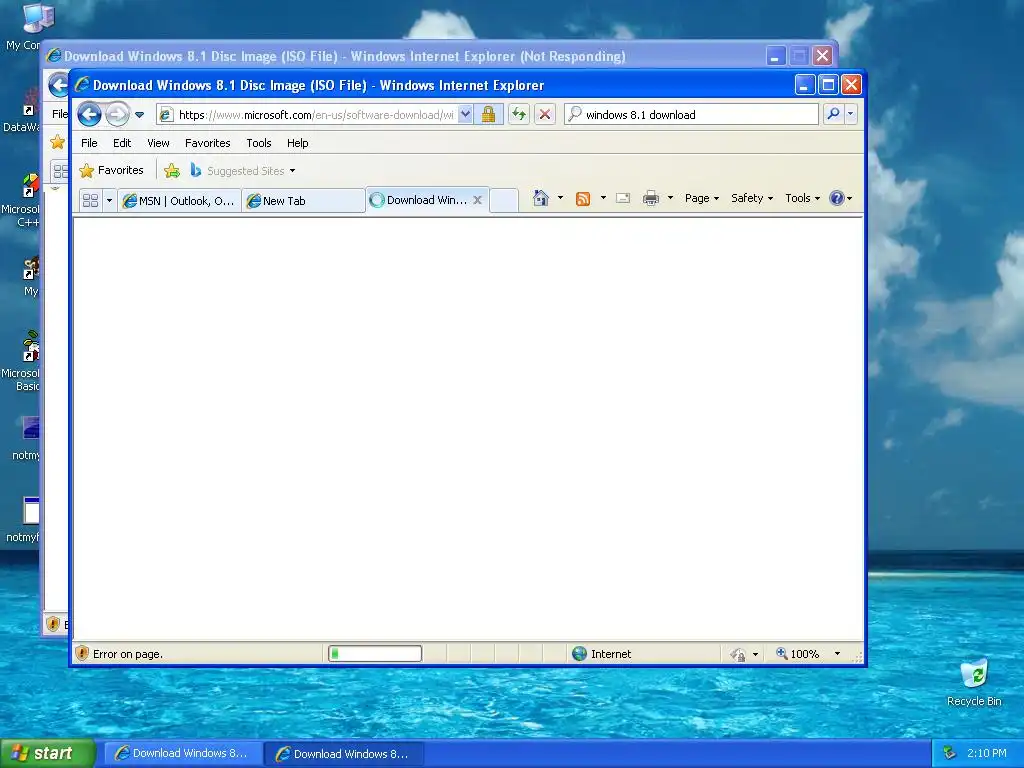Click the Favorites star button

click(111, 170)
